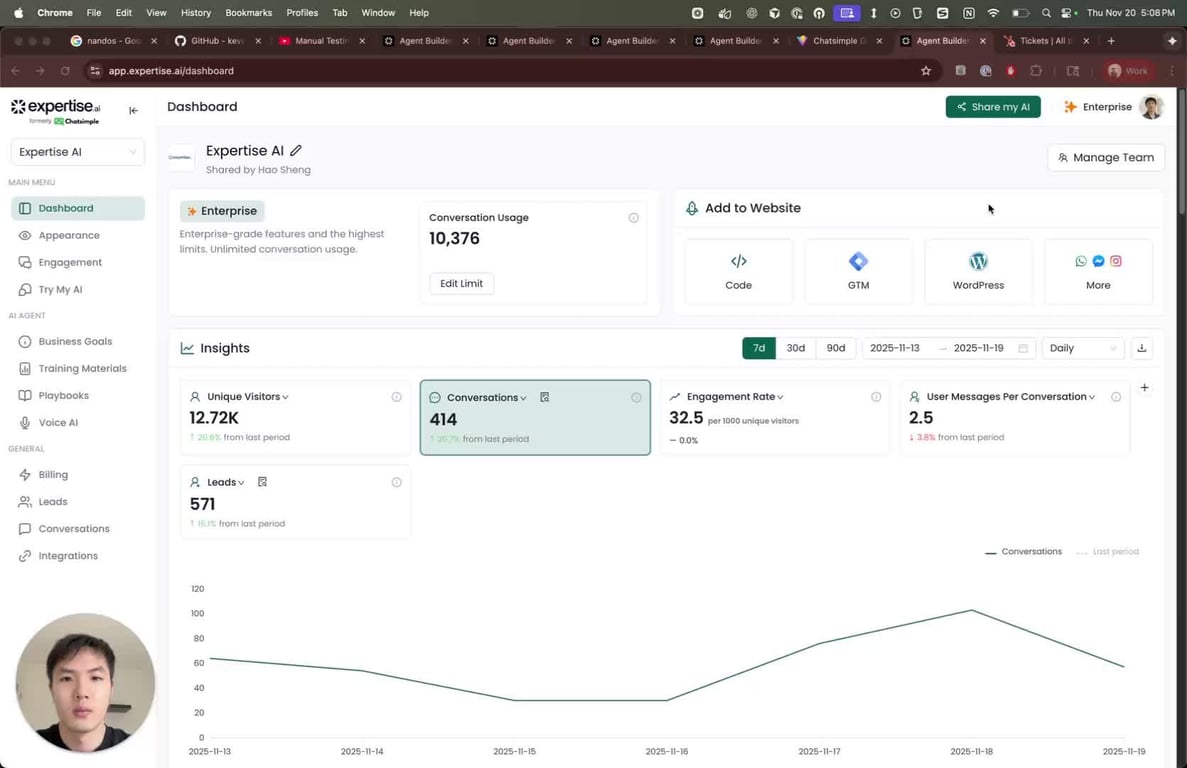Click the end date 2025-11-19 field

[x=978, y=348]
